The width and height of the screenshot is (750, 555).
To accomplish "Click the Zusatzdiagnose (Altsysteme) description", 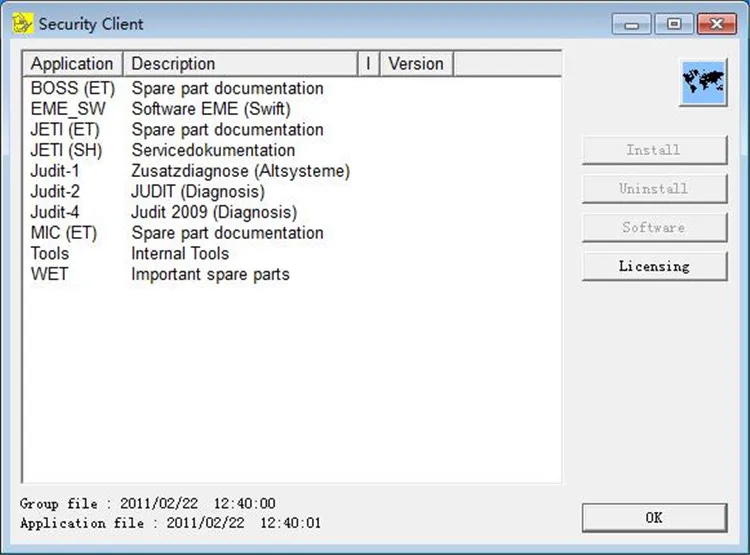I will pos(241,171).
